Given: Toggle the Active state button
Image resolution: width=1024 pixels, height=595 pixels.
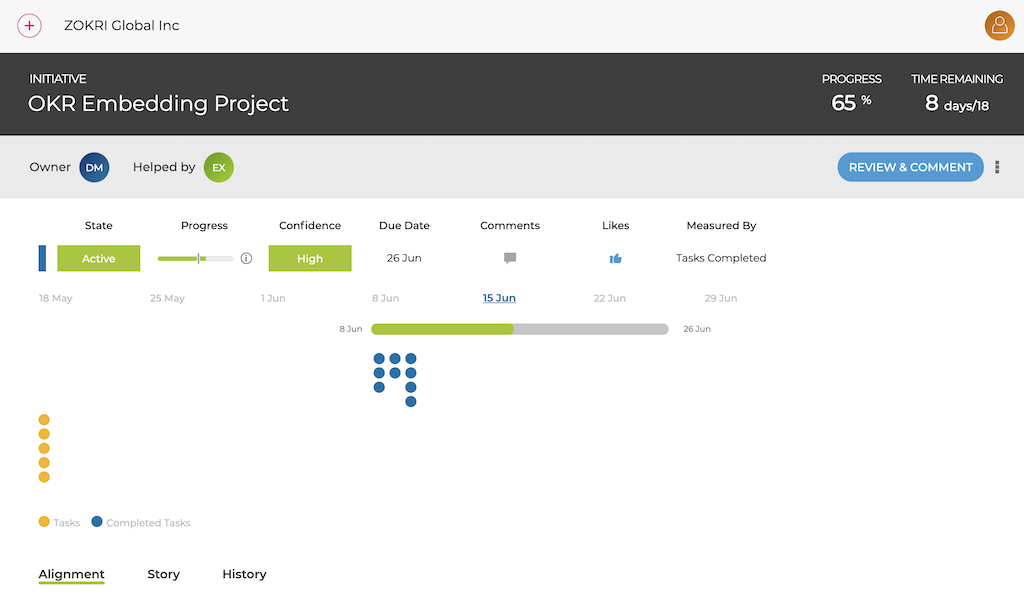Looking at the screenshot, I should click(98, 258).
